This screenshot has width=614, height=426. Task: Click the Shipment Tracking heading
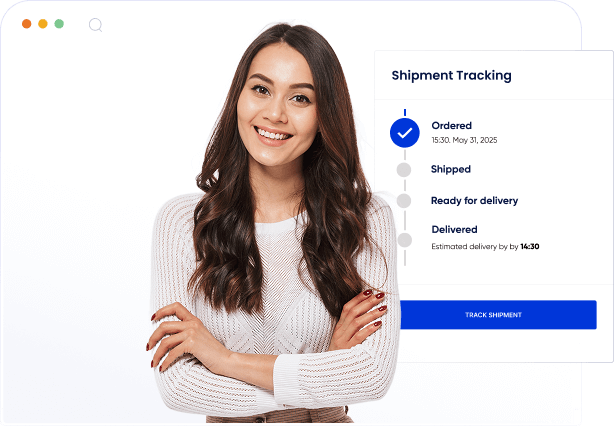tap(451, 75)
